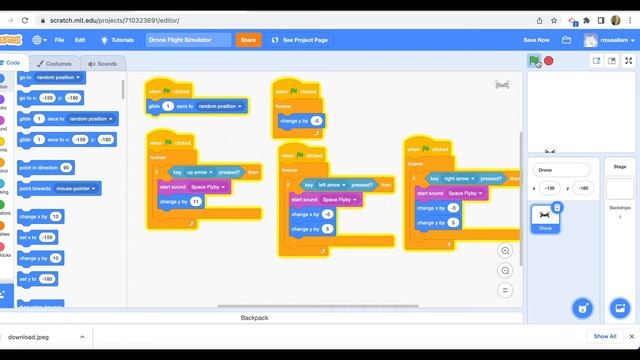Click the green flag to run the project
This screenshot has height=360, width=640.
click(534, 61)
